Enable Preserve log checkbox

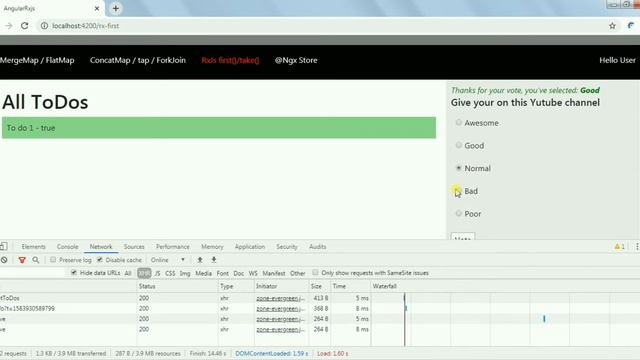coord(53,260)
